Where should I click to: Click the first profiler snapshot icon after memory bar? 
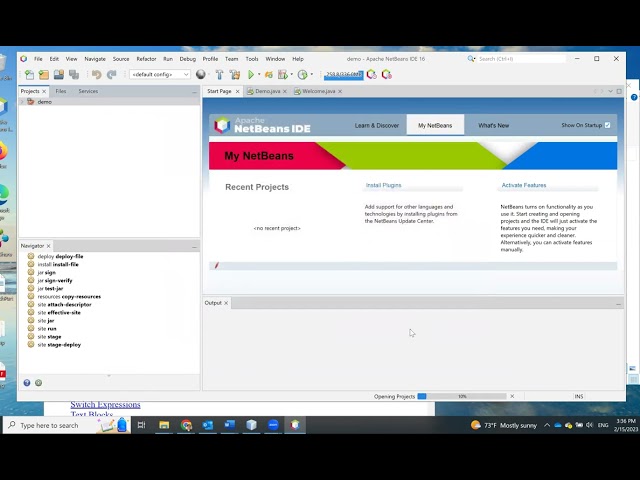tap(371, 74)
